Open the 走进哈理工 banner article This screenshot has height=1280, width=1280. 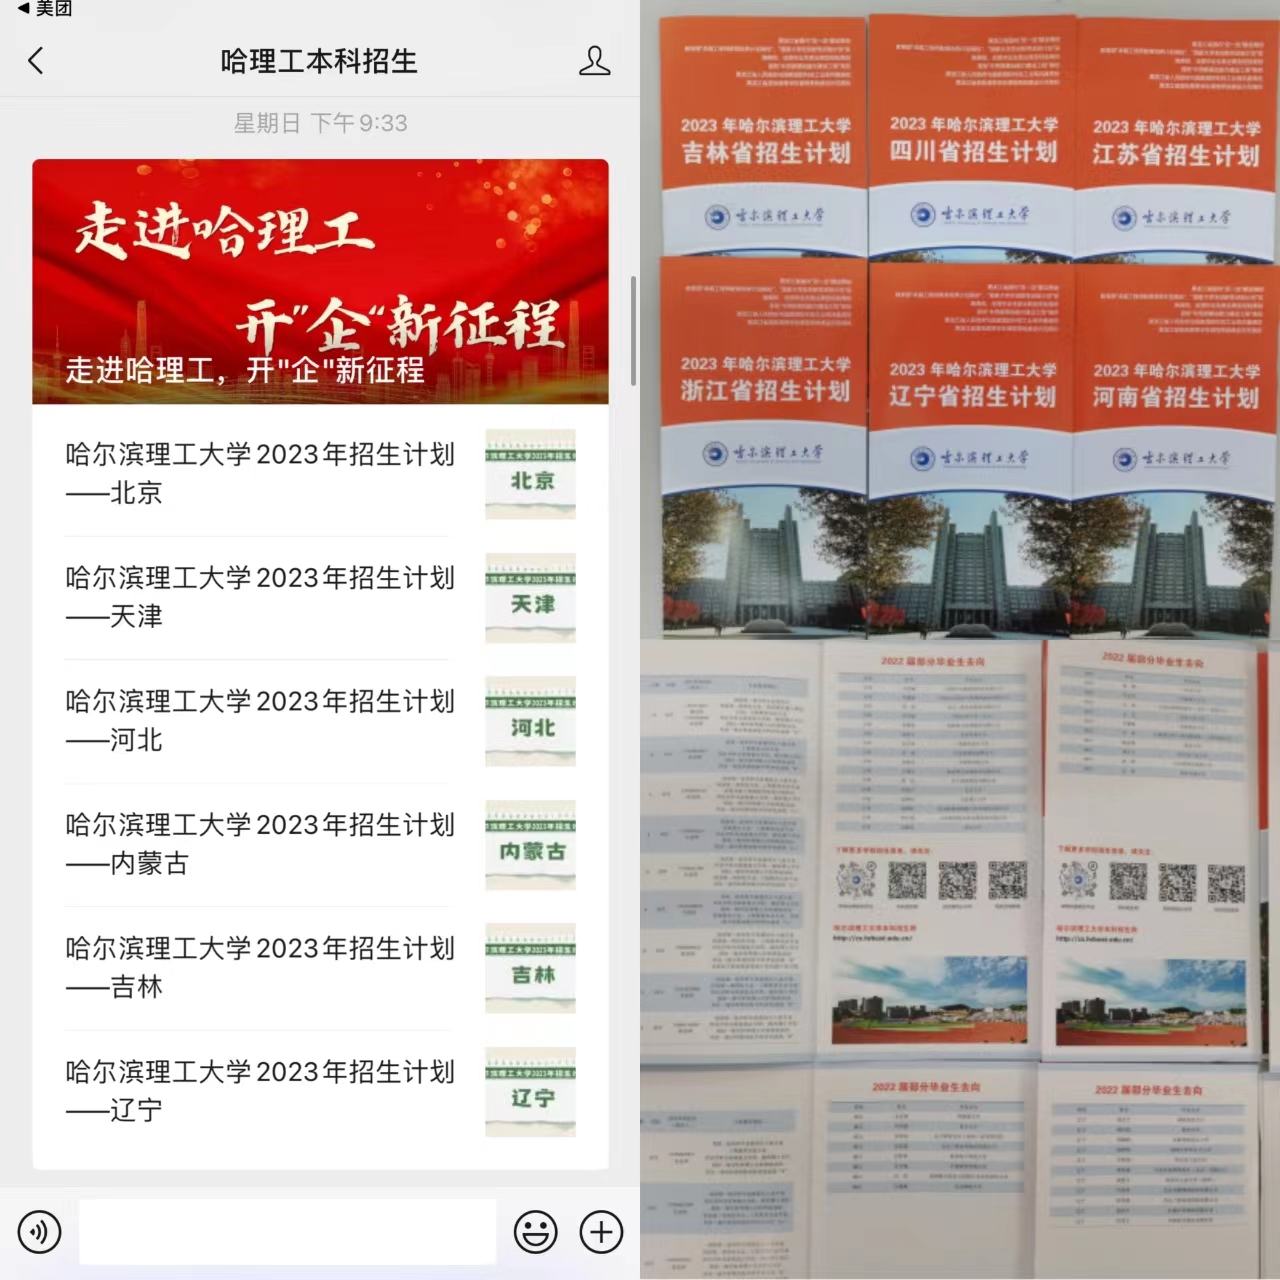point(320,281)
